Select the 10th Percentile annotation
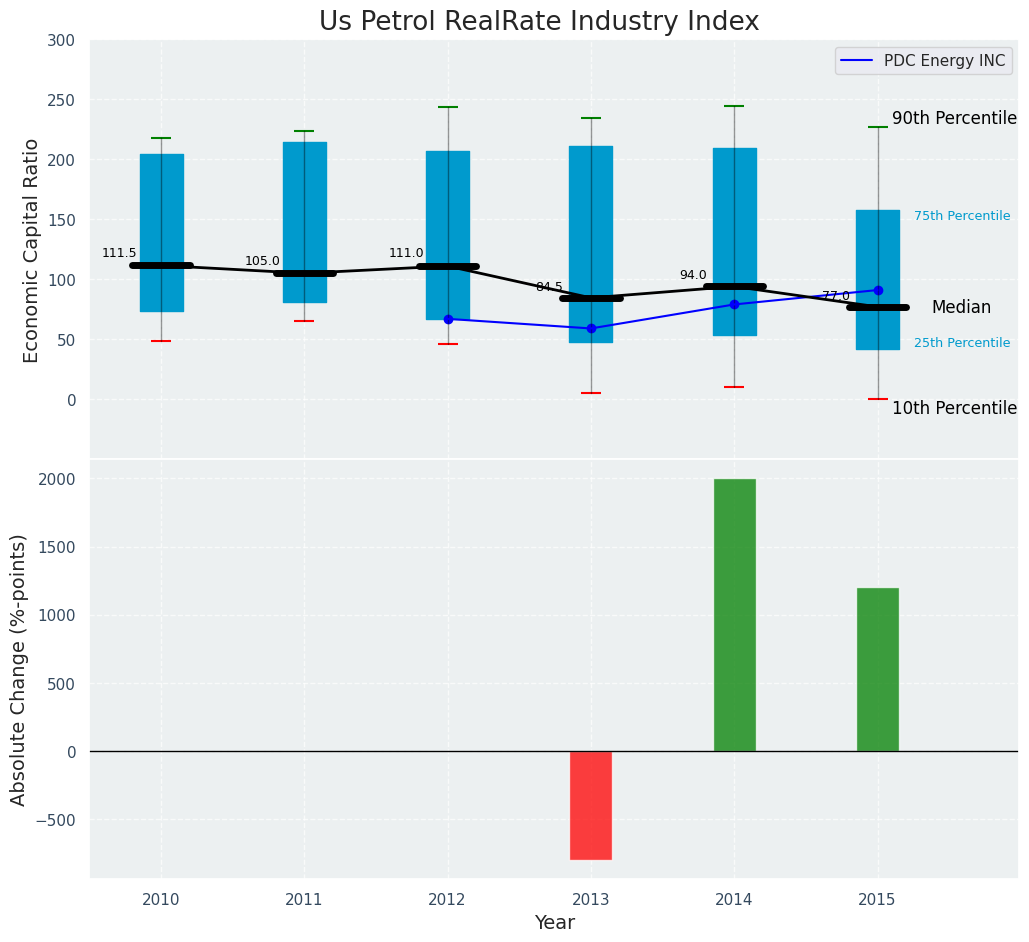The width and height of the screenshot is (1029, 942). (x=954, y=408)
